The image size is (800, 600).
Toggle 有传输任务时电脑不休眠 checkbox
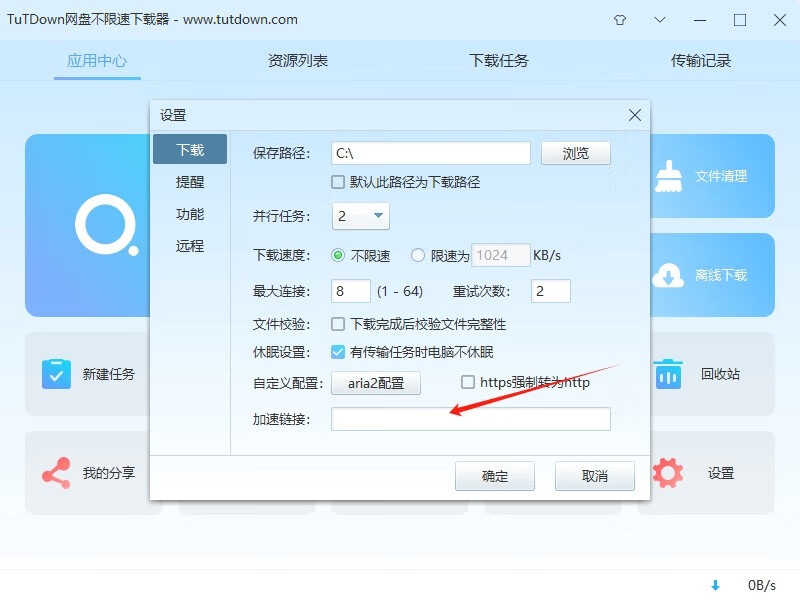[338, 352]
